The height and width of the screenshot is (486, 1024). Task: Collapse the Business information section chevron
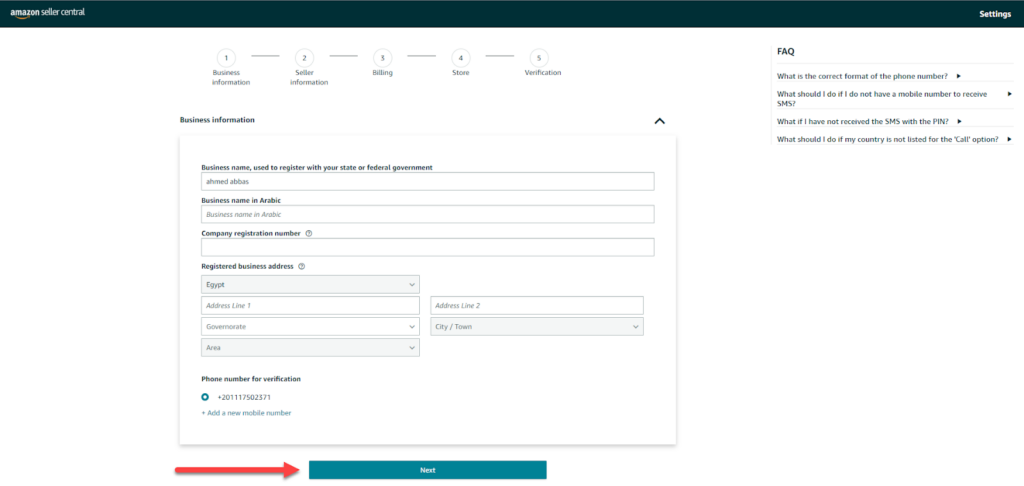tap(660, 121)
